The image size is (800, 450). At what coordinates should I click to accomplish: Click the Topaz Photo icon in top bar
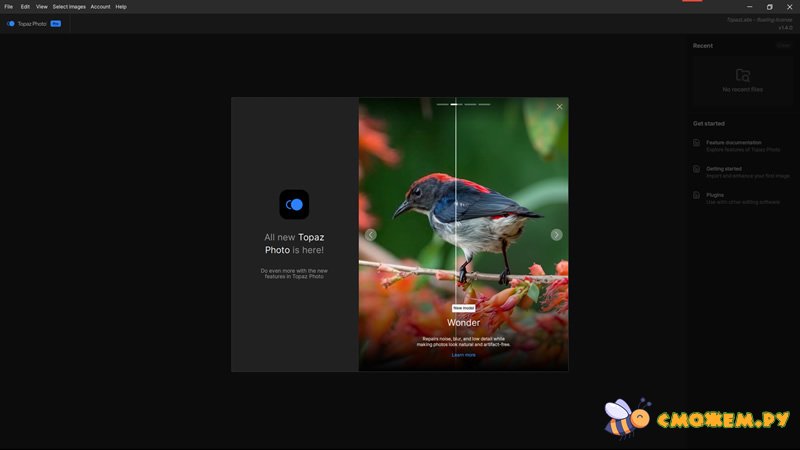click(10, 24)
